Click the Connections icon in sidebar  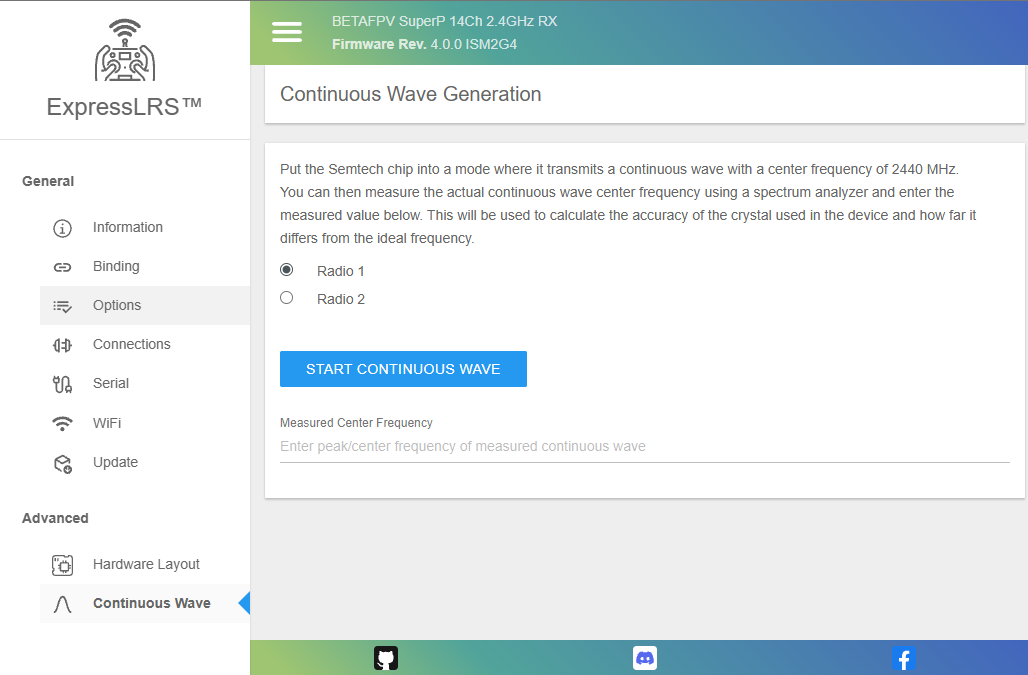click(x=62, y=345)
